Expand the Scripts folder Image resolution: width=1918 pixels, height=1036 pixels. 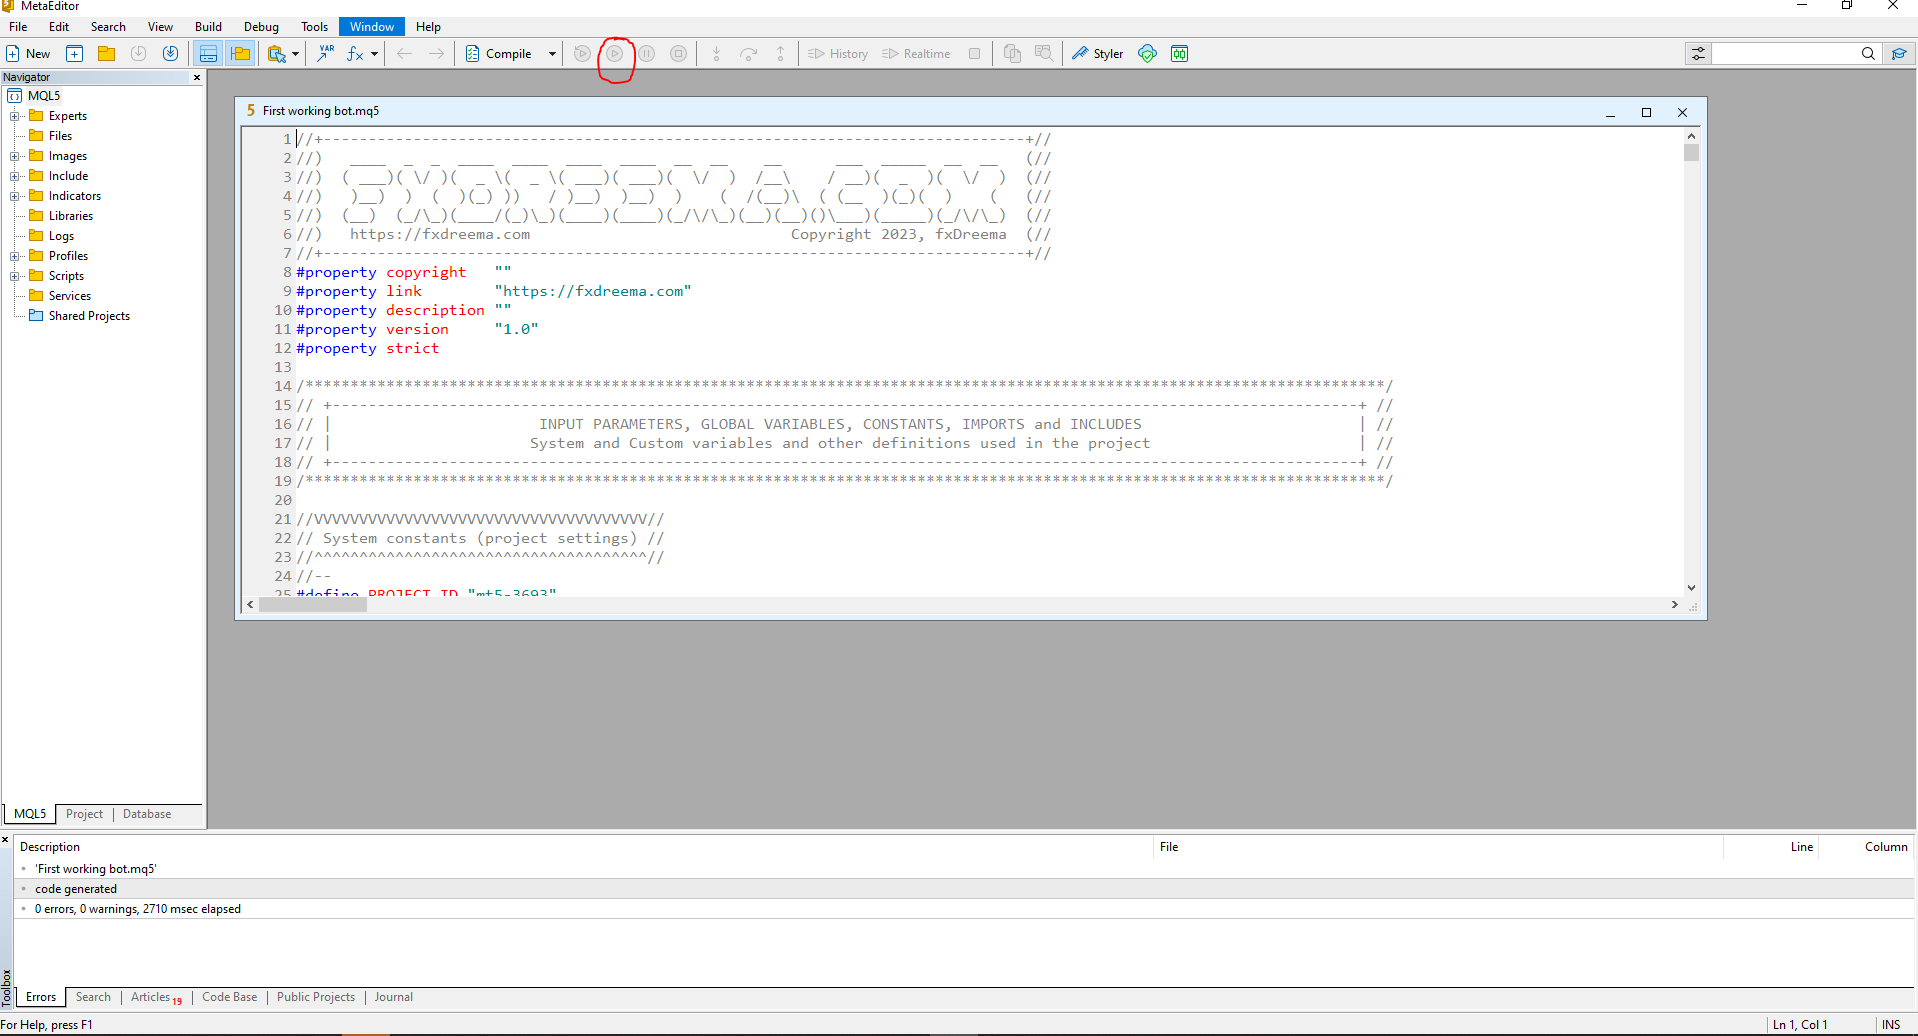15,276
